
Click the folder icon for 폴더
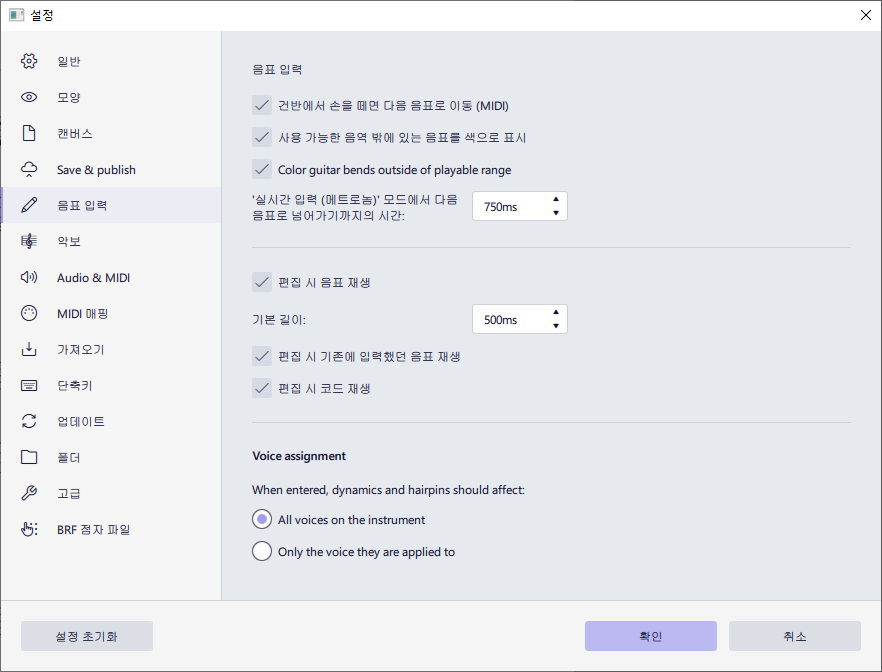click(x=29, y=457)
